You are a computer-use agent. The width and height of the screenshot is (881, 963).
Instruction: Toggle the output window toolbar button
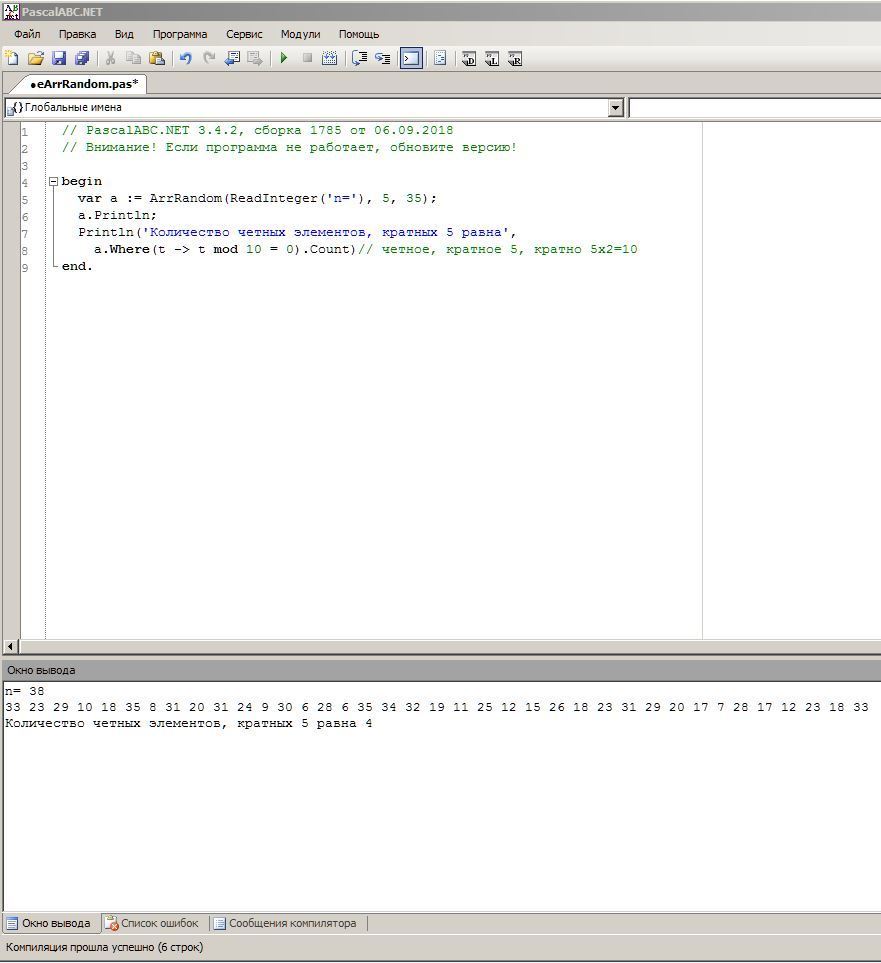coord(411,59)
